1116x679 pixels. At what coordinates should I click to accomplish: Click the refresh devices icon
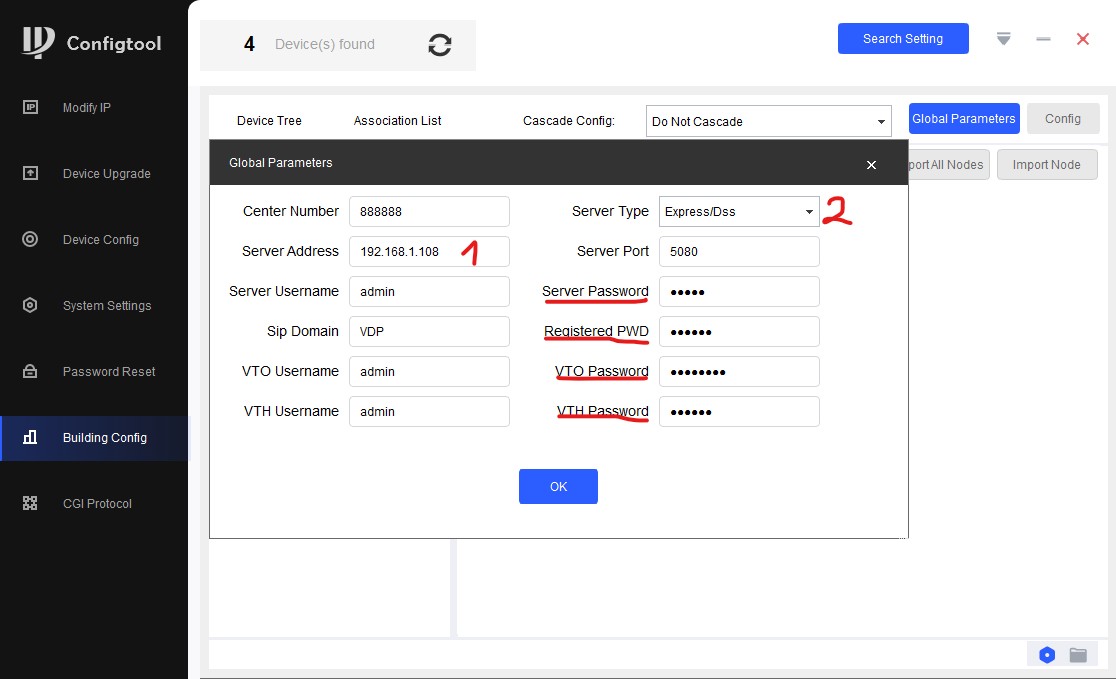[x=439, y=45]
